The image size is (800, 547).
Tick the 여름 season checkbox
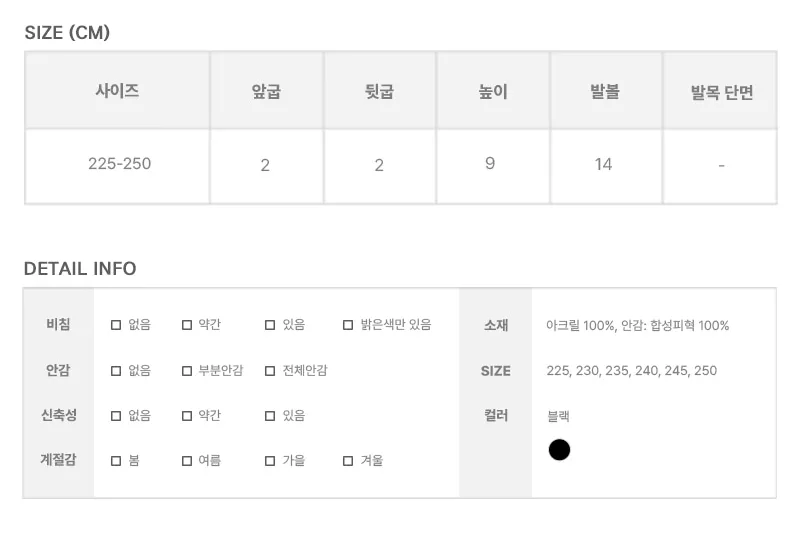[187, 461]
